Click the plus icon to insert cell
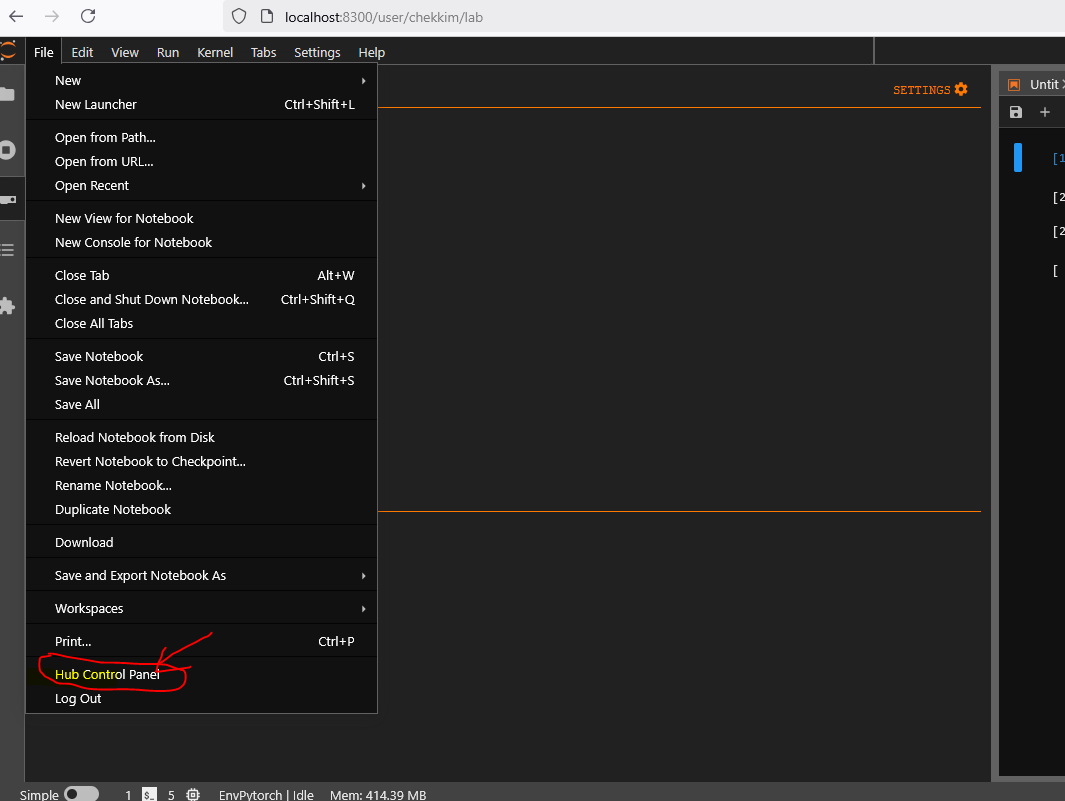The width and height of the screenshot is (1065, 801). click(1045, 112)
